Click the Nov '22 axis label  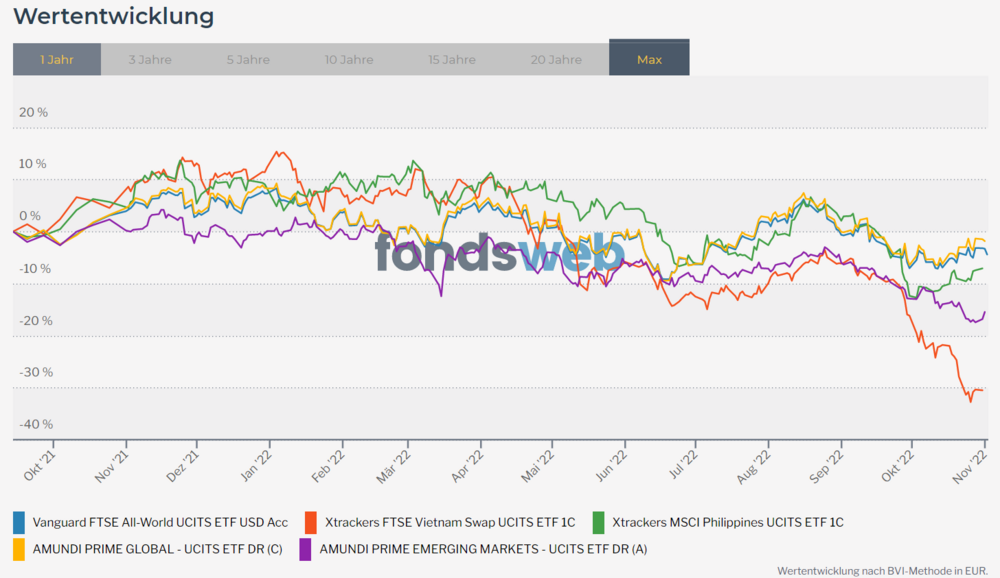coord(970,465)
